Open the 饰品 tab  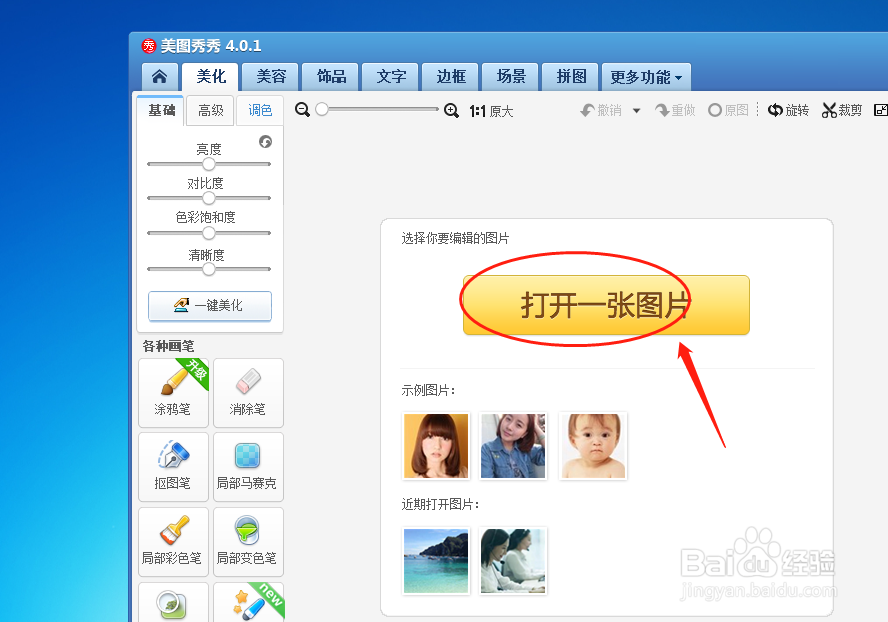tap(331, 76)
